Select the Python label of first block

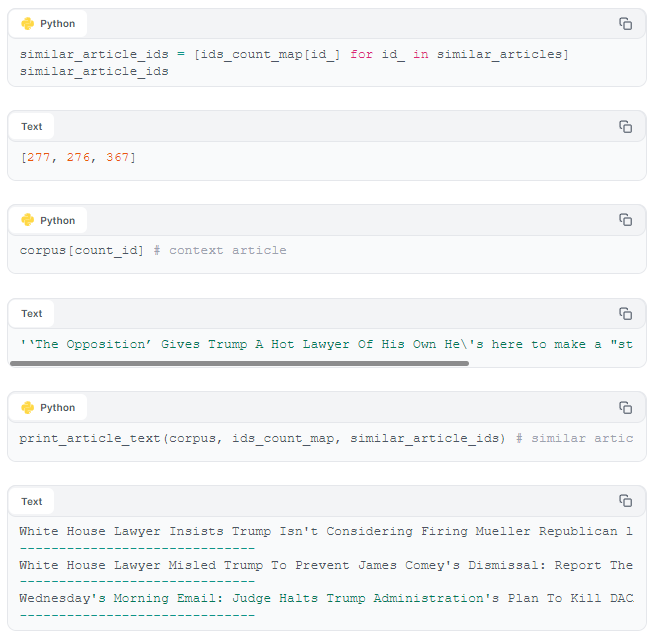57,24
